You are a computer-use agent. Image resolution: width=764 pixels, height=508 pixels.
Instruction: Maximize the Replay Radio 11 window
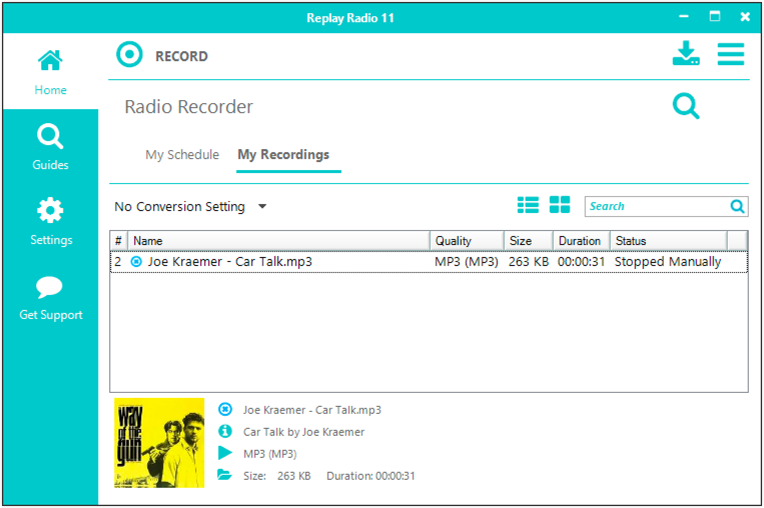[714, 17]
